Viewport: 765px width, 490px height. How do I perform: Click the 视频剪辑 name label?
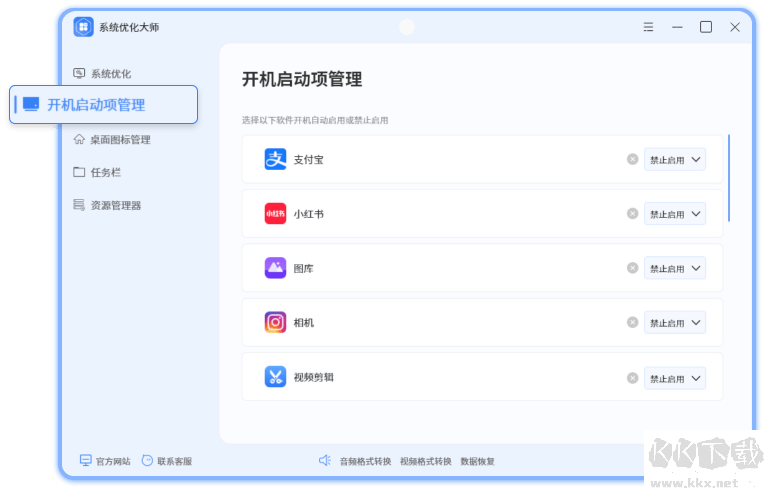314,377
